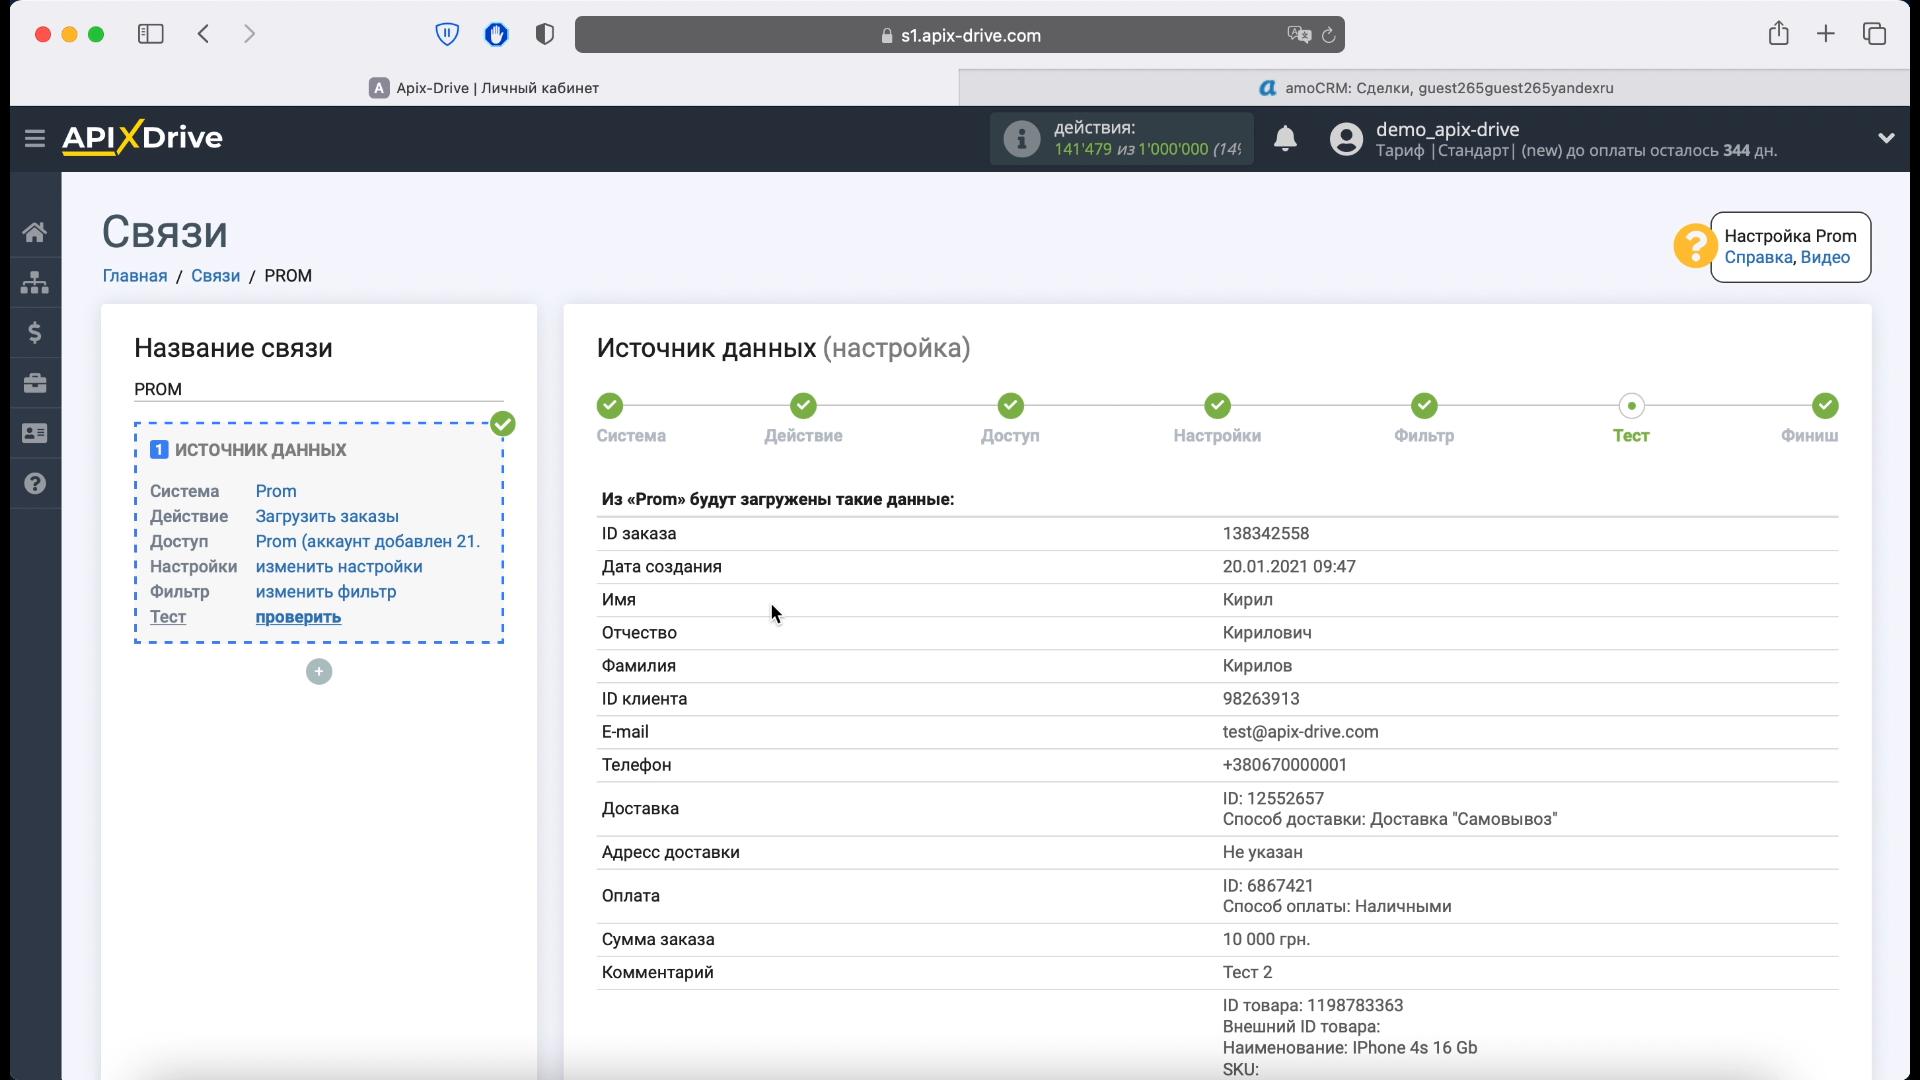Go to the Финиш step

click(1825, 406)
